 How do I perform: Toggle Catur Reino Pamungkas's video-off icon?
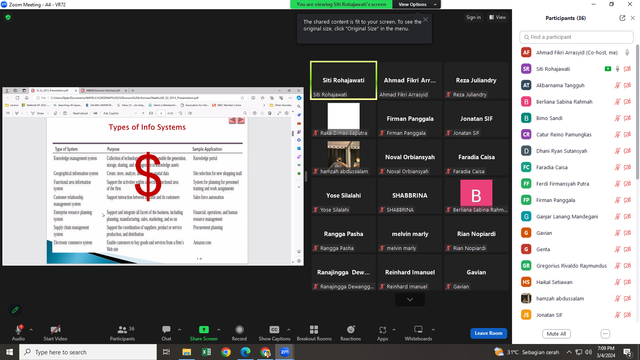[628, 134]
